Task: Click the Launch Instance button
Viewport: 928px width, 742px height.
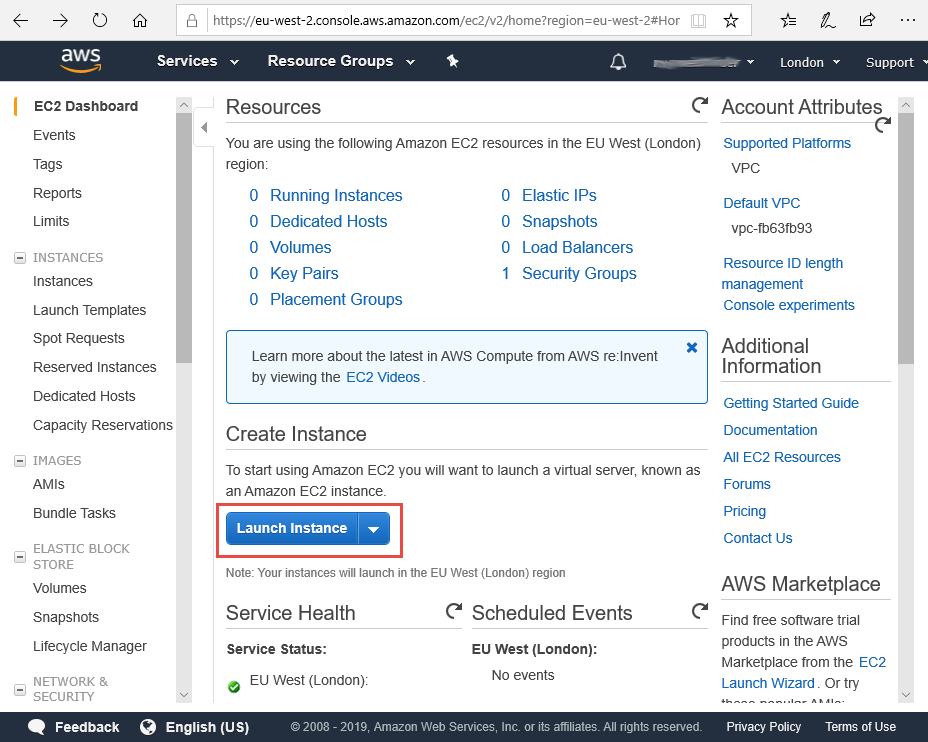Action: (x=292, y=528)
